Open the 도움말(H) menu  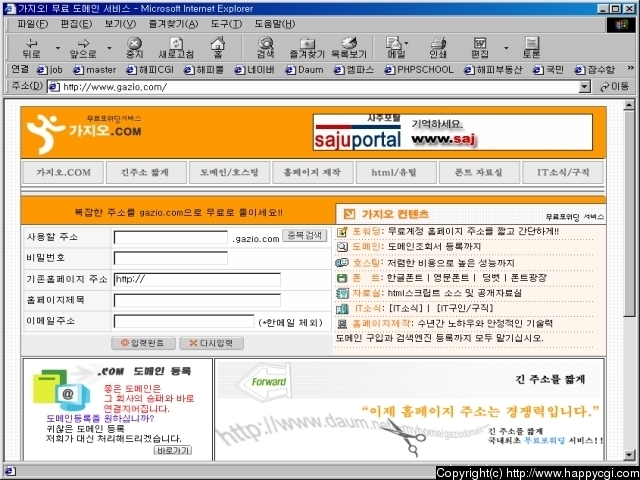tap(275, 24)
